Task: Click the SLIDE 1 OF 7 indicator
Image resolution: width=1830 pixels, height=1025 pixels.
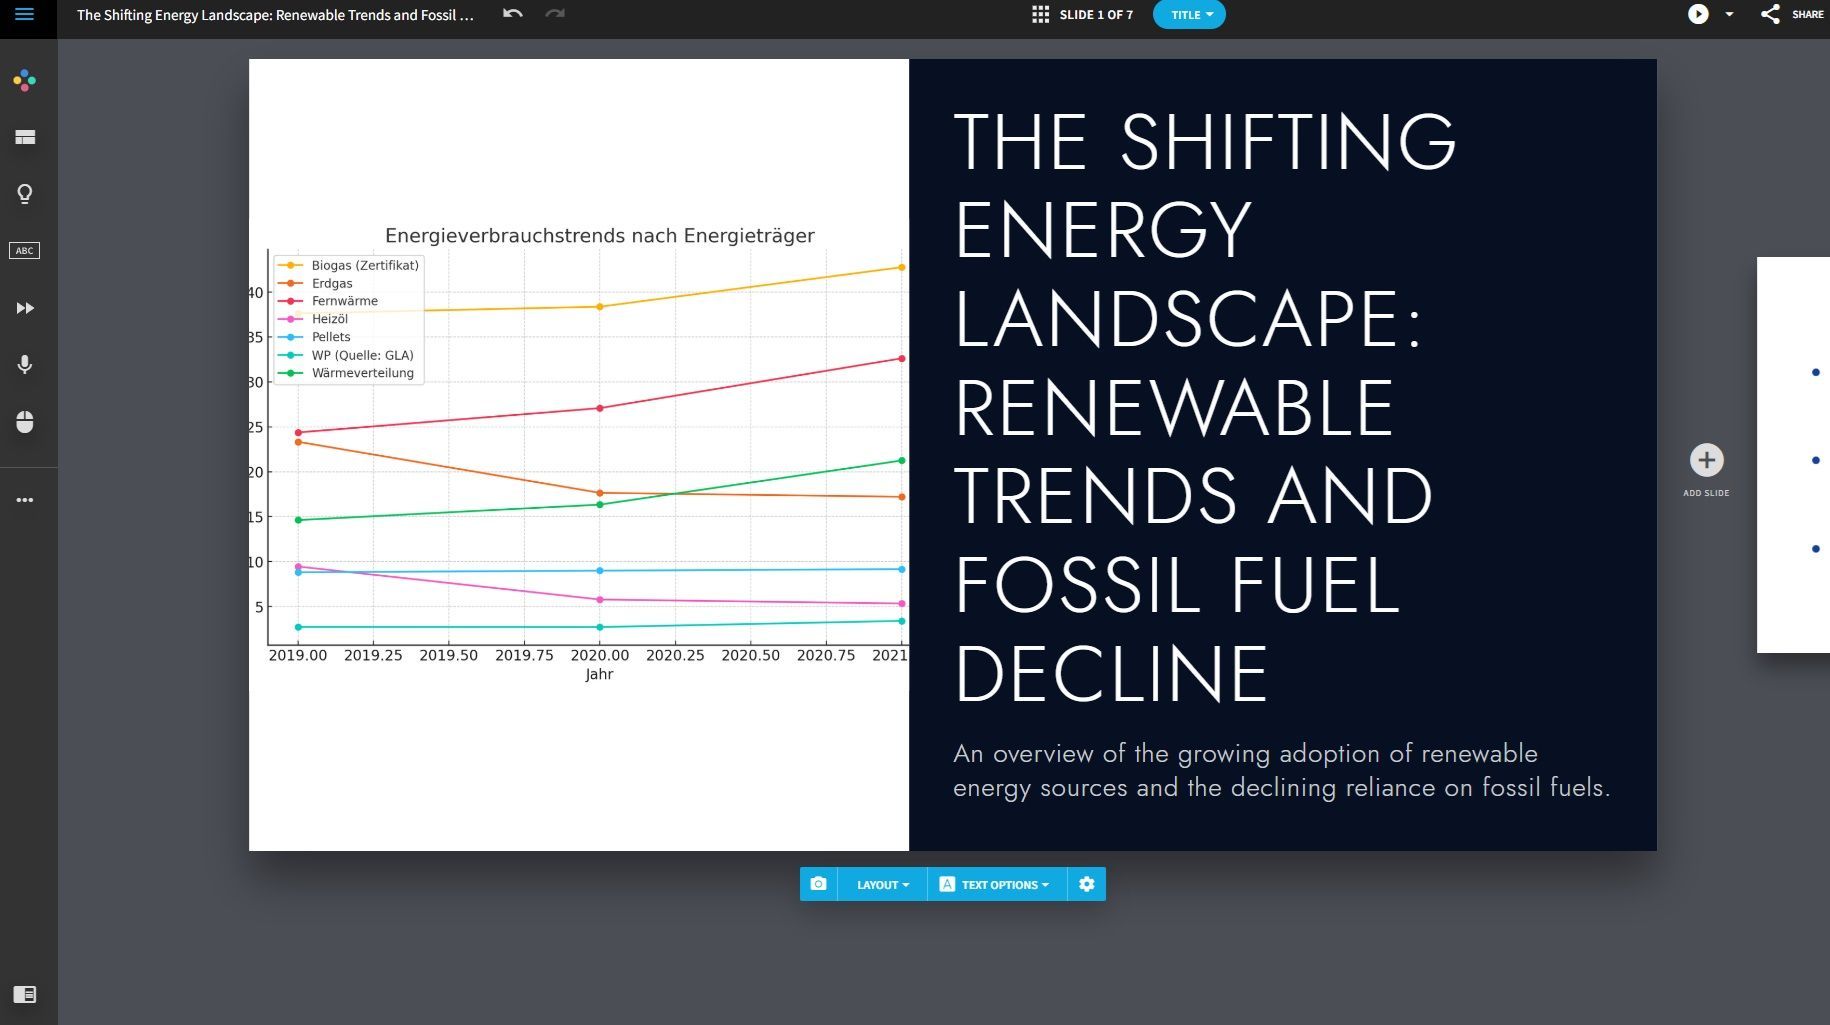Action: coord(1096,15)
